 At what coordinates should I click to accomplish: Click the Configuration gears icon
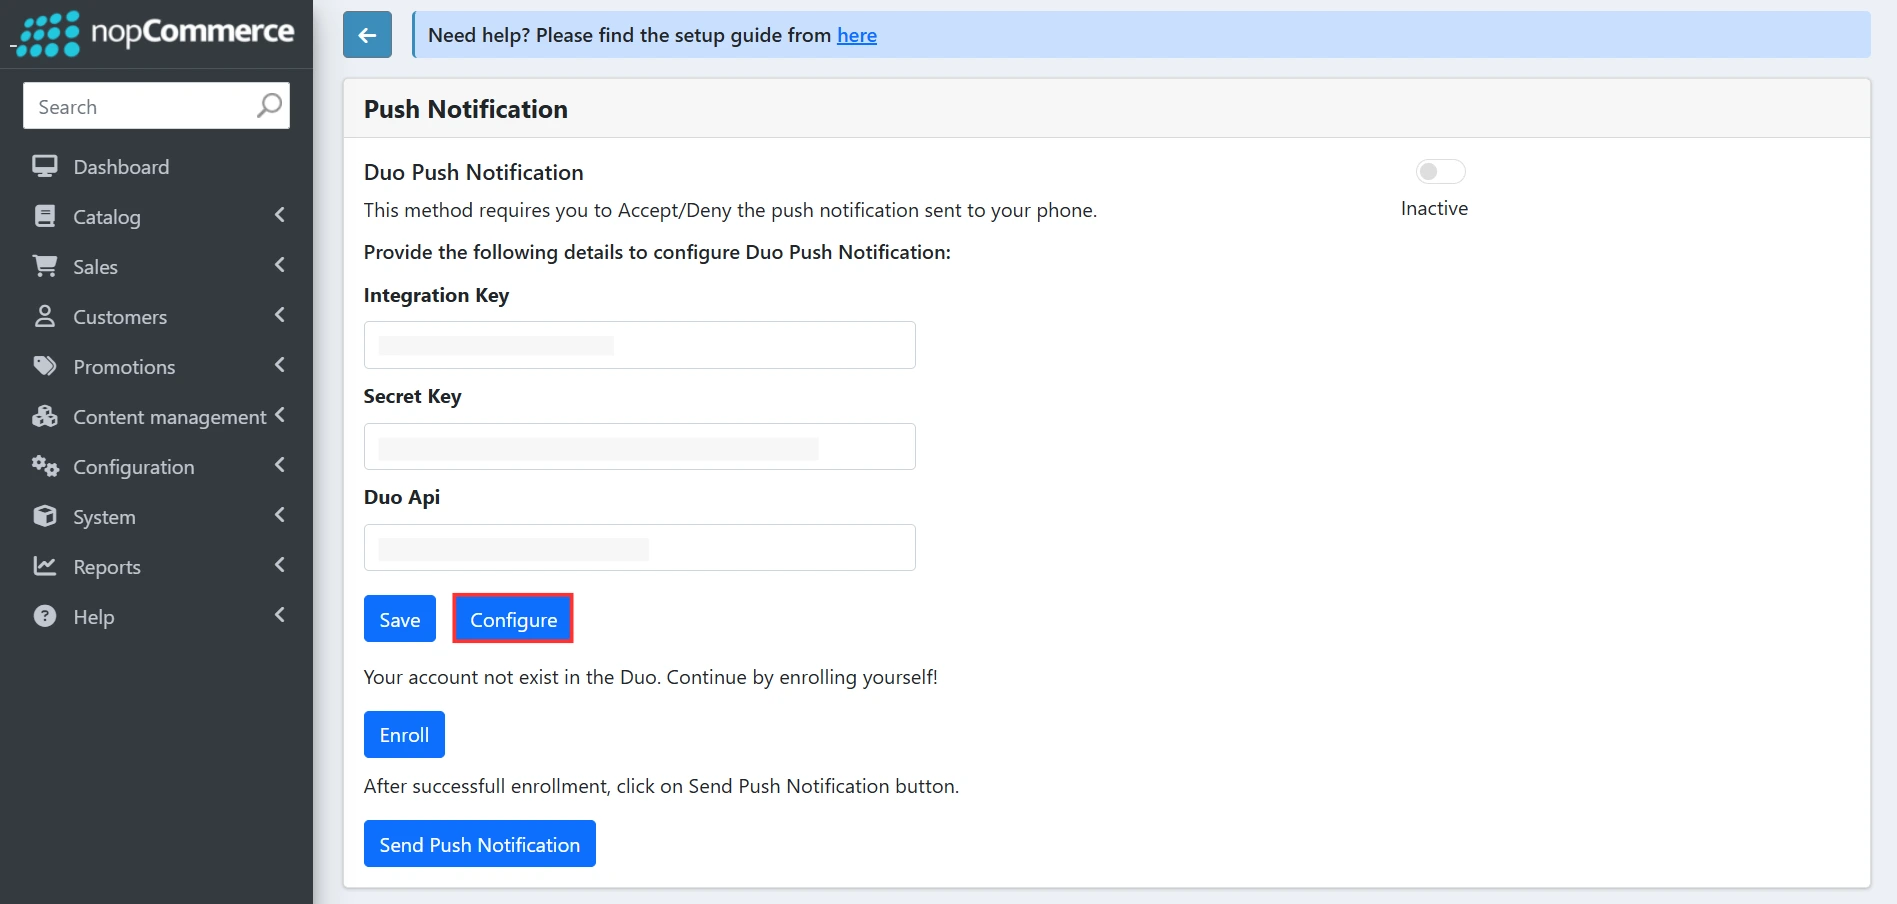44,466
